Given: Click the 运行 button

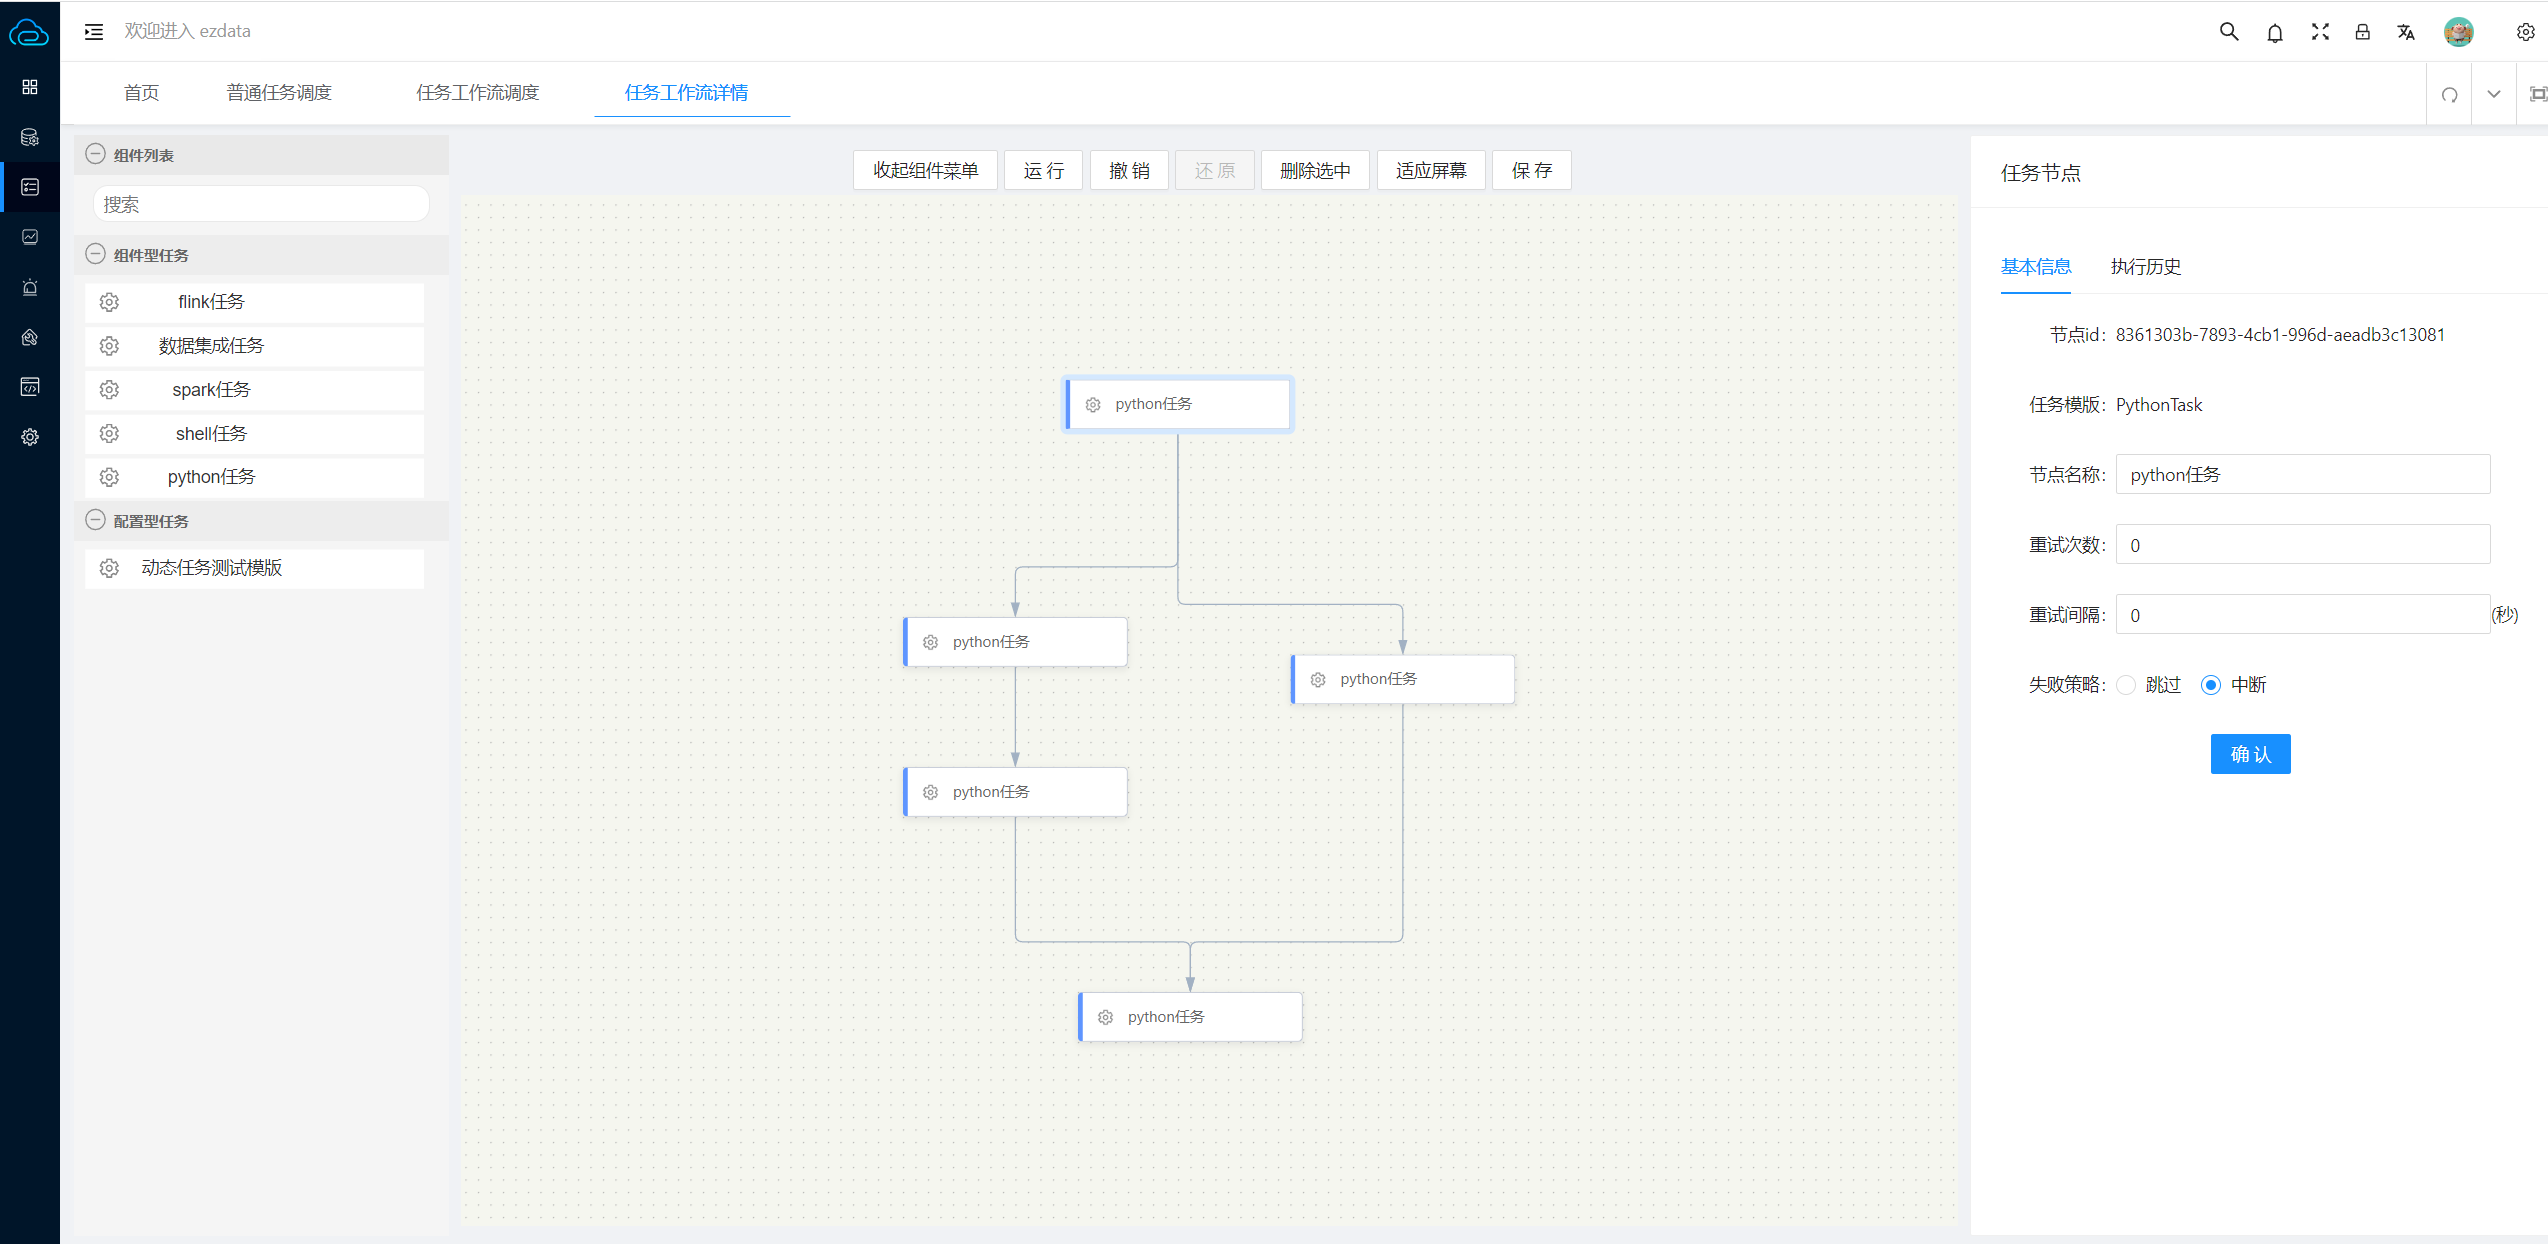Looking at the screenshot, I should pyautogui.click(x=1043, y=171).
